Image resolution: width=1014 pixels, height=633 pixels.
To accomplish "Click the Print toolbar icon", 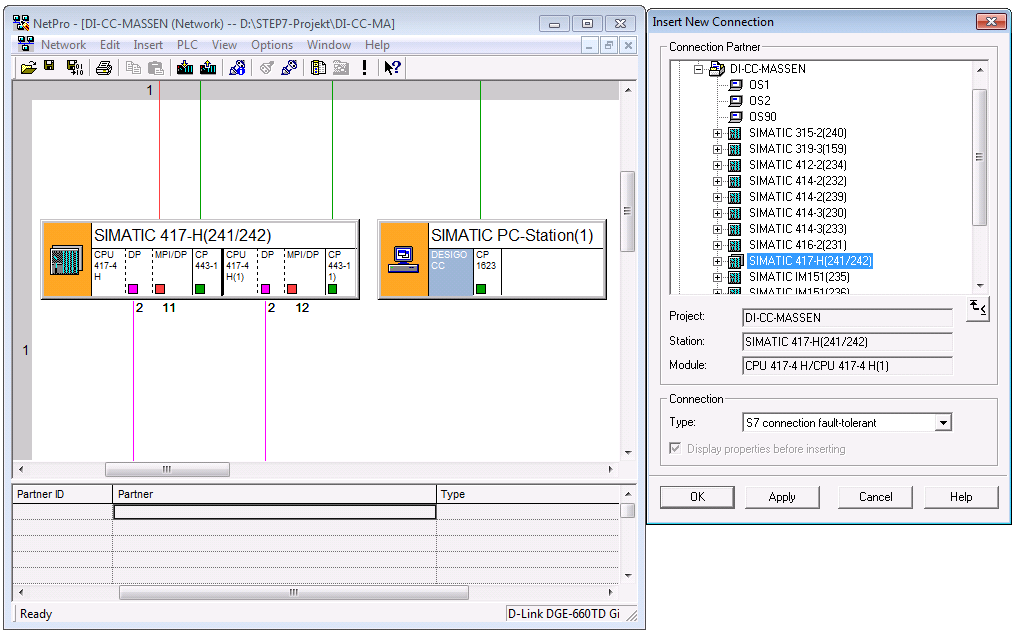I will (104, 68).
